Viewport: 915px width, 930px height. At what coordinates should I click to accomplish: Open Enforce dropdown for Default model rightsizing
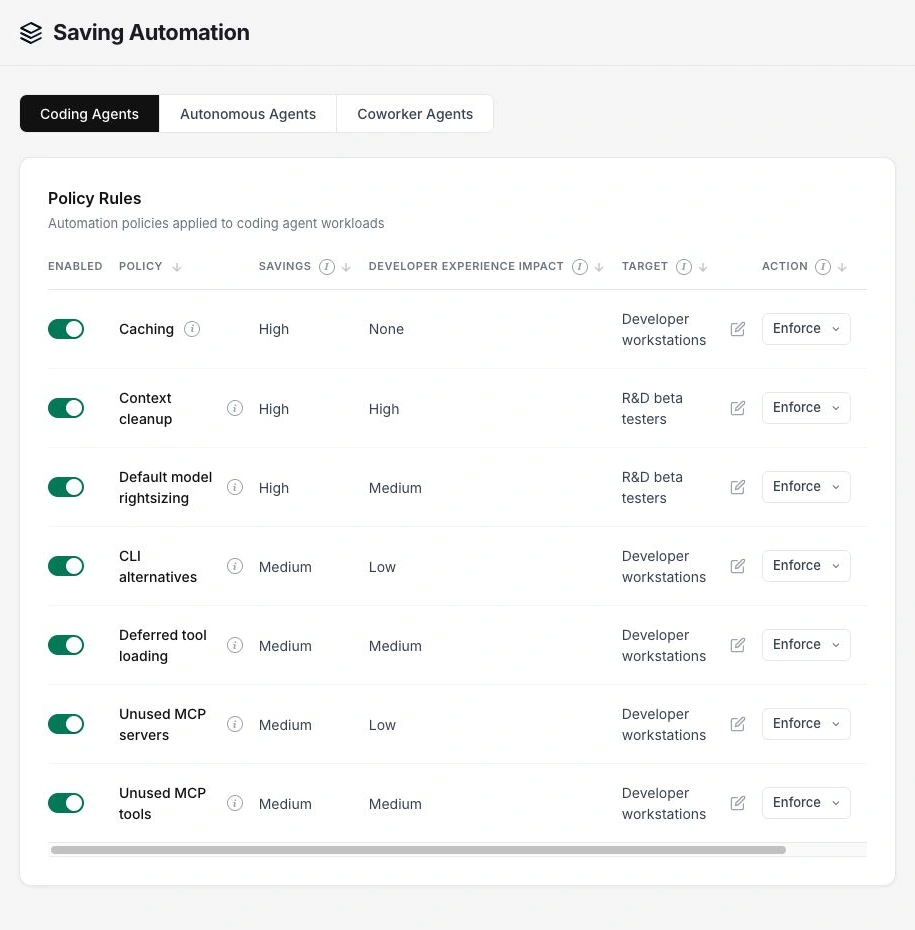[x=806, y=486]
